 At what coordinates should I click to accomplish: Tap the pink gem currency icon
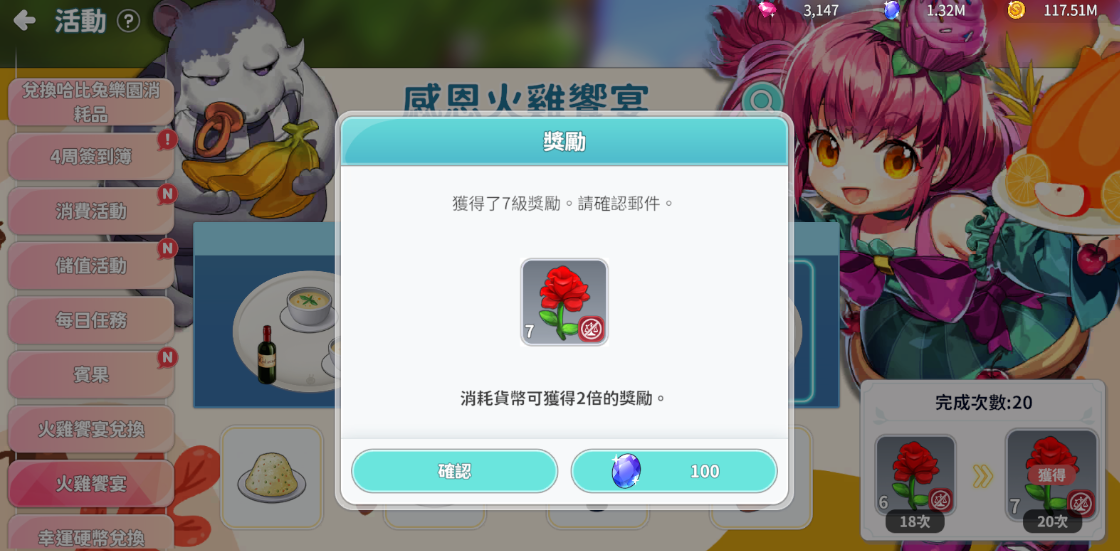768,10
